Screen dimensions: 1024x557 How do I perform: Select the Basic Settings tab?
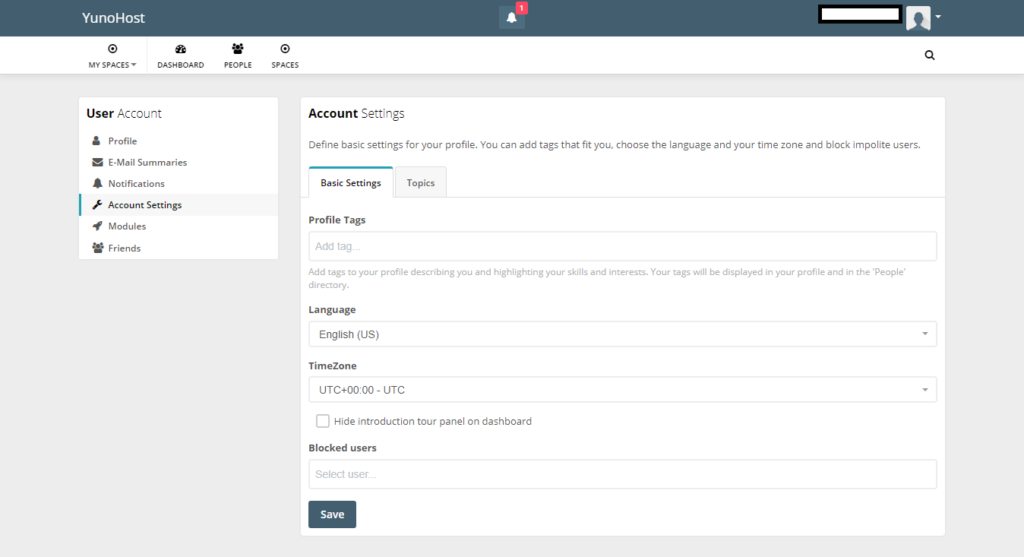(x=351, y=182)
